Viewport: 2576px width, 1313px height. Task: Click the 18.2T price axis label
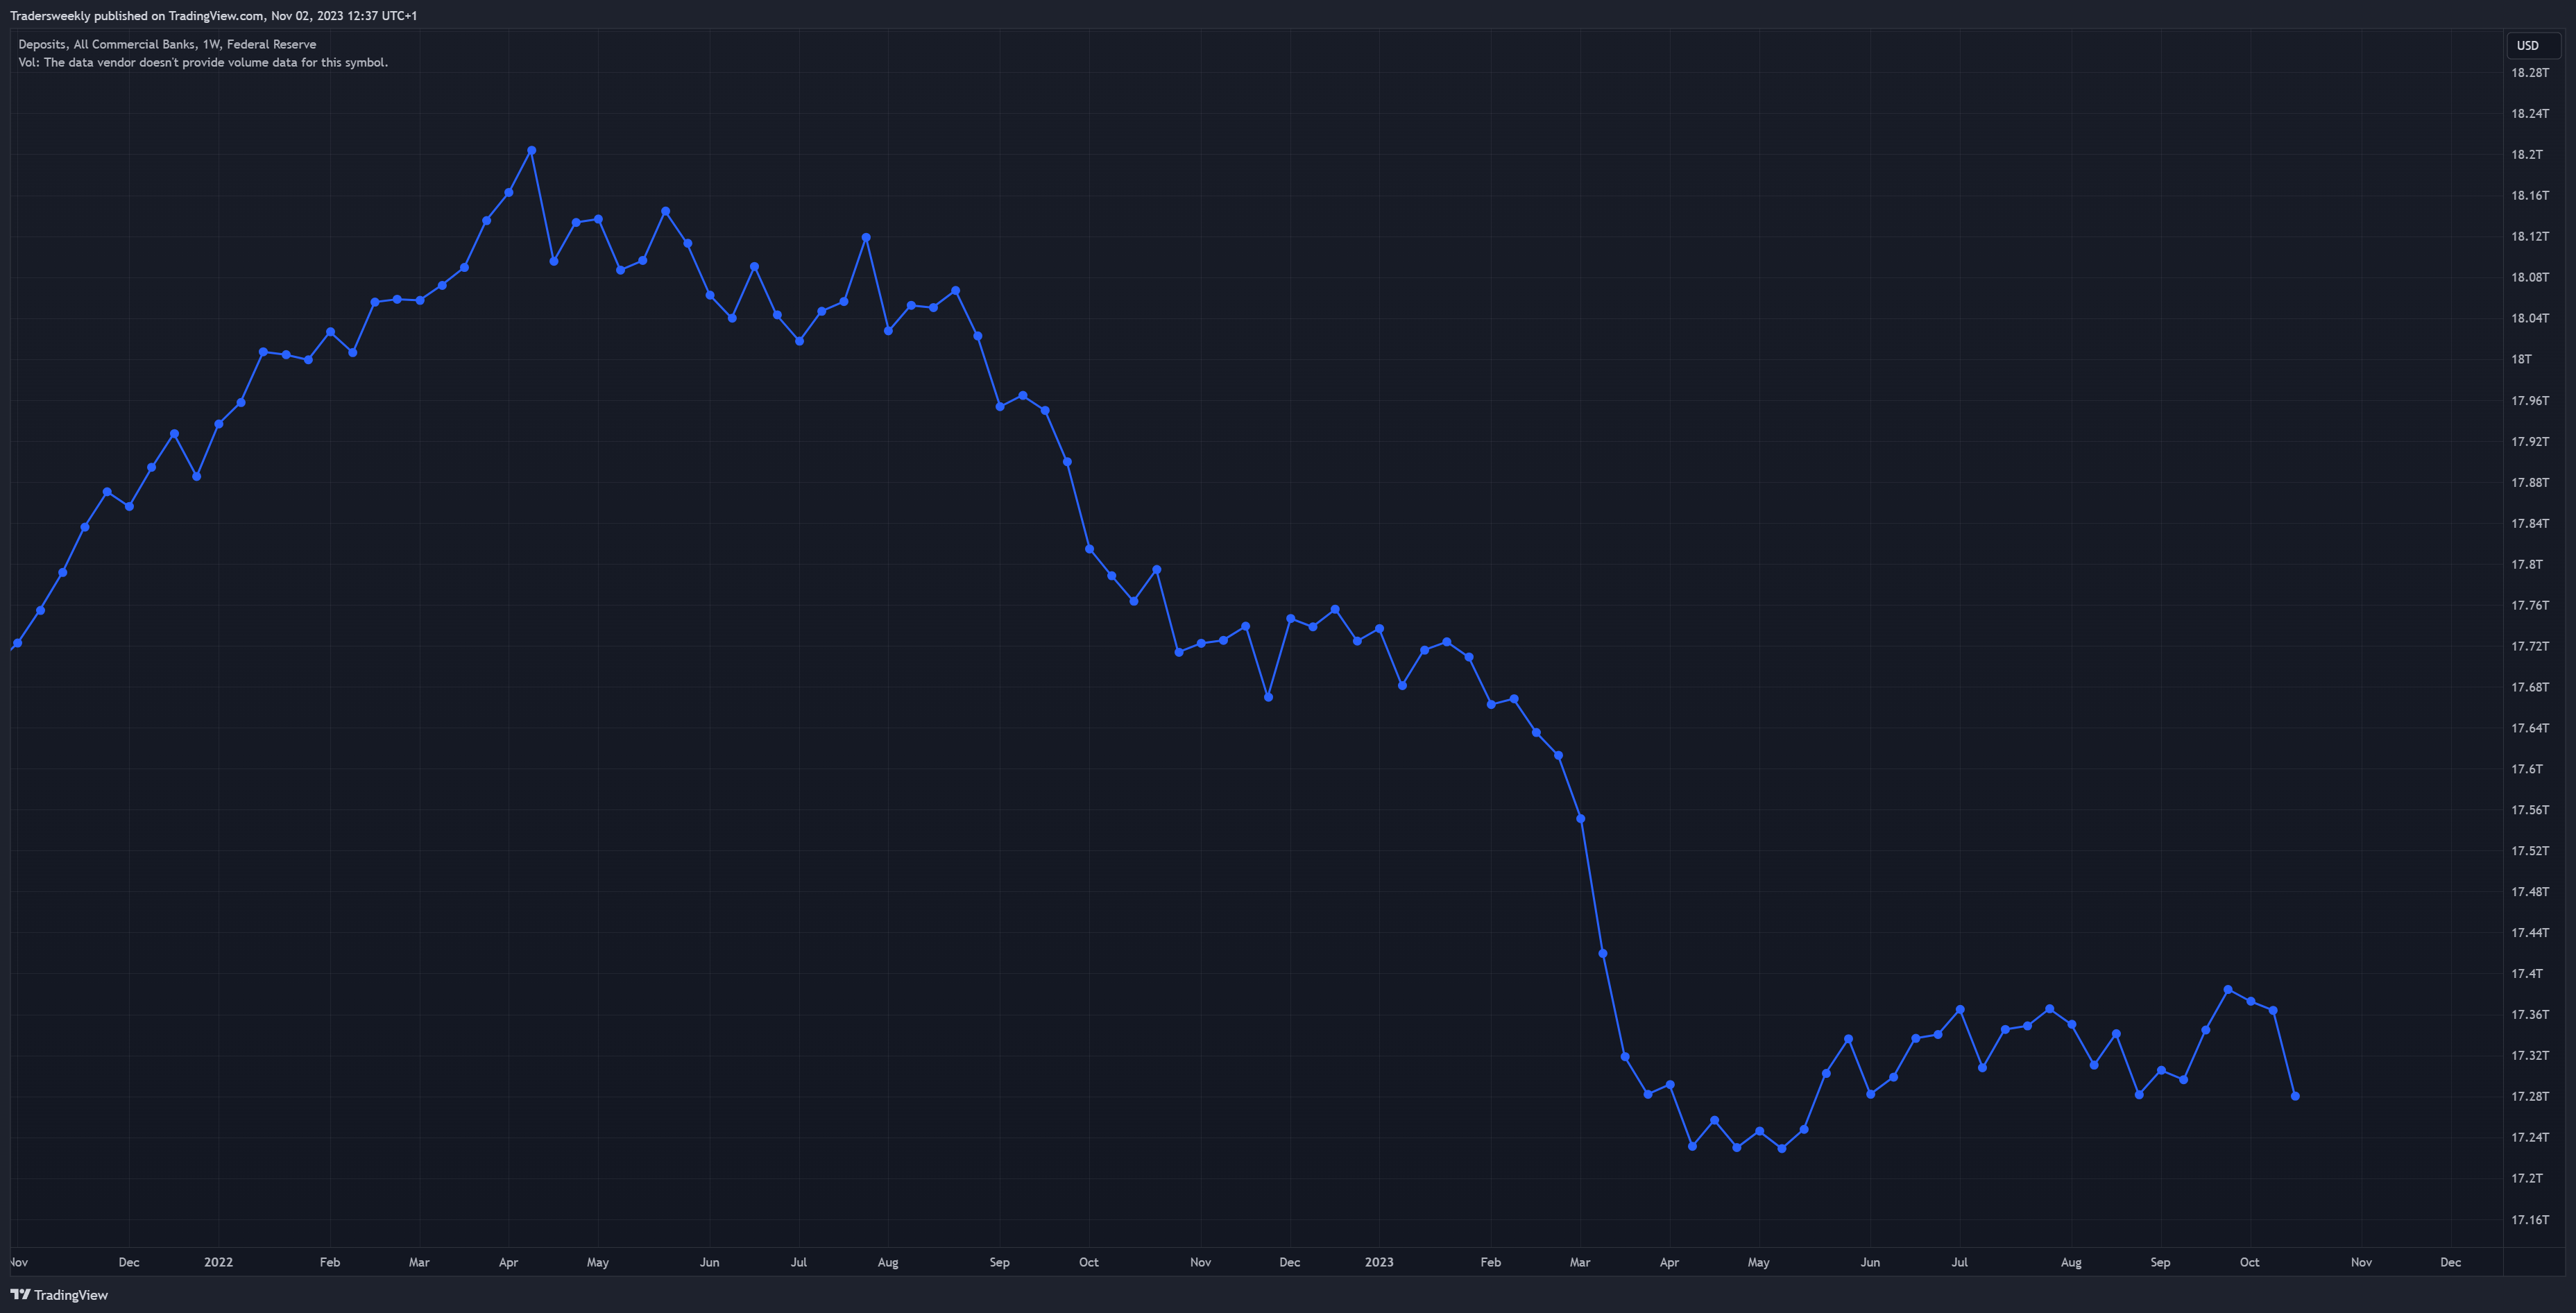click(x=2526, y=154)
